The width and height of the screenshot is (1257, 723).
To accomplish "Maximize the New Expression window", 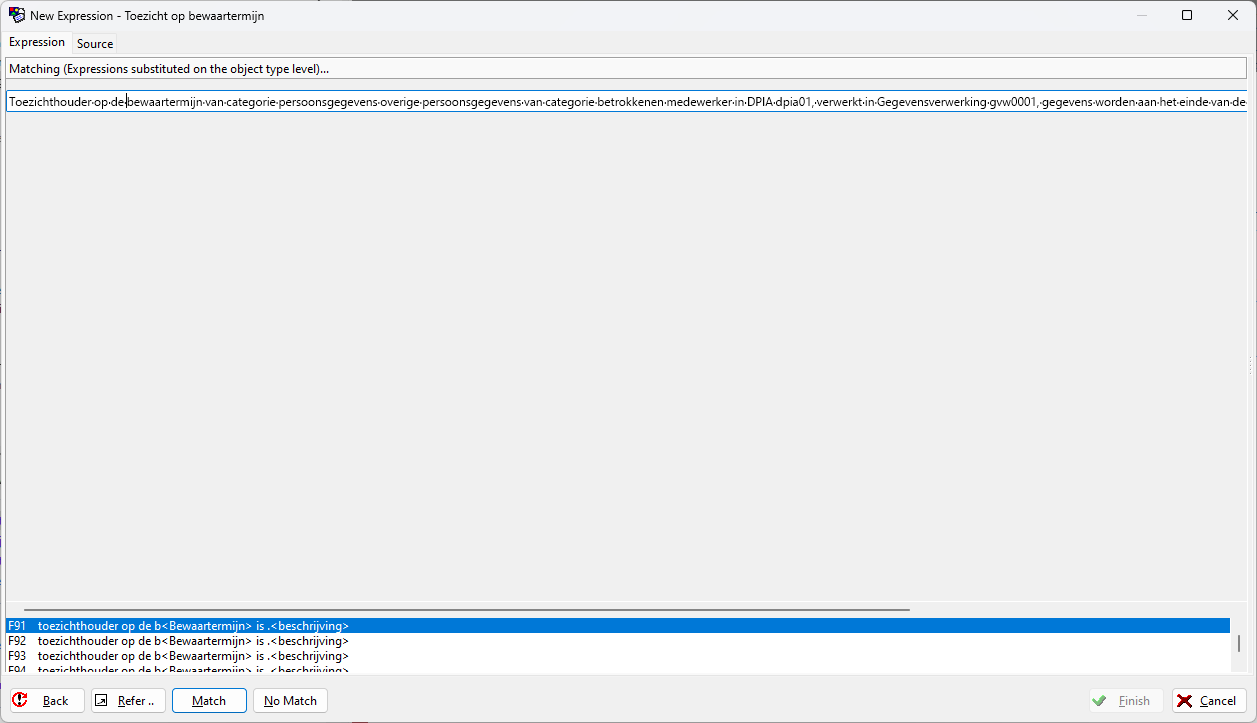I will point(1187,15).
